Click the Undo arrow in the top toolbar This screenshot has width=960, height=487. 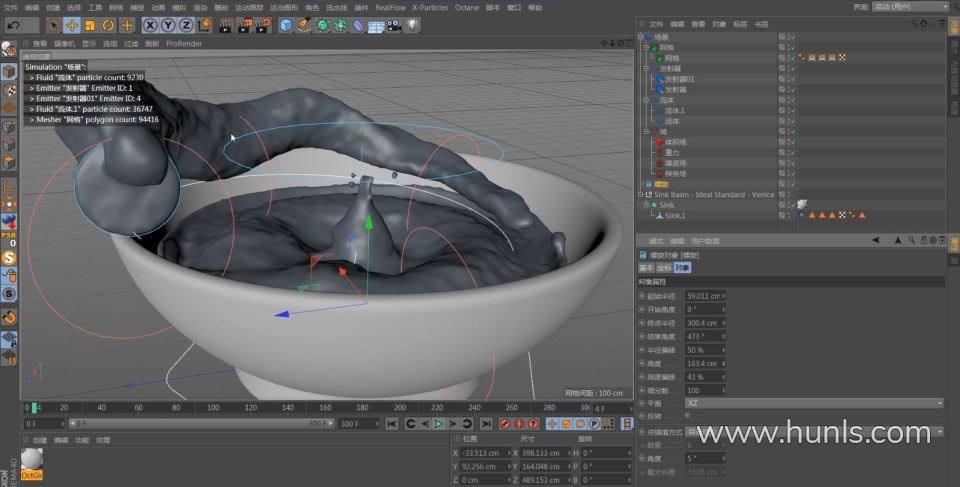point(14,25)
